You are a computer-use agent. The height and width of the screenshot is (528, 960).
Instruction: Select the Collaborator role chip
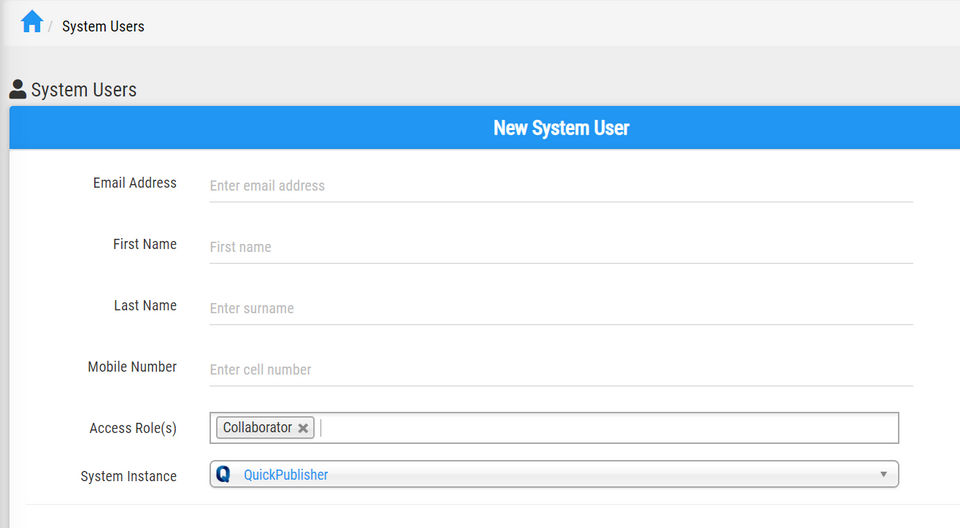(x=257, y=428)
